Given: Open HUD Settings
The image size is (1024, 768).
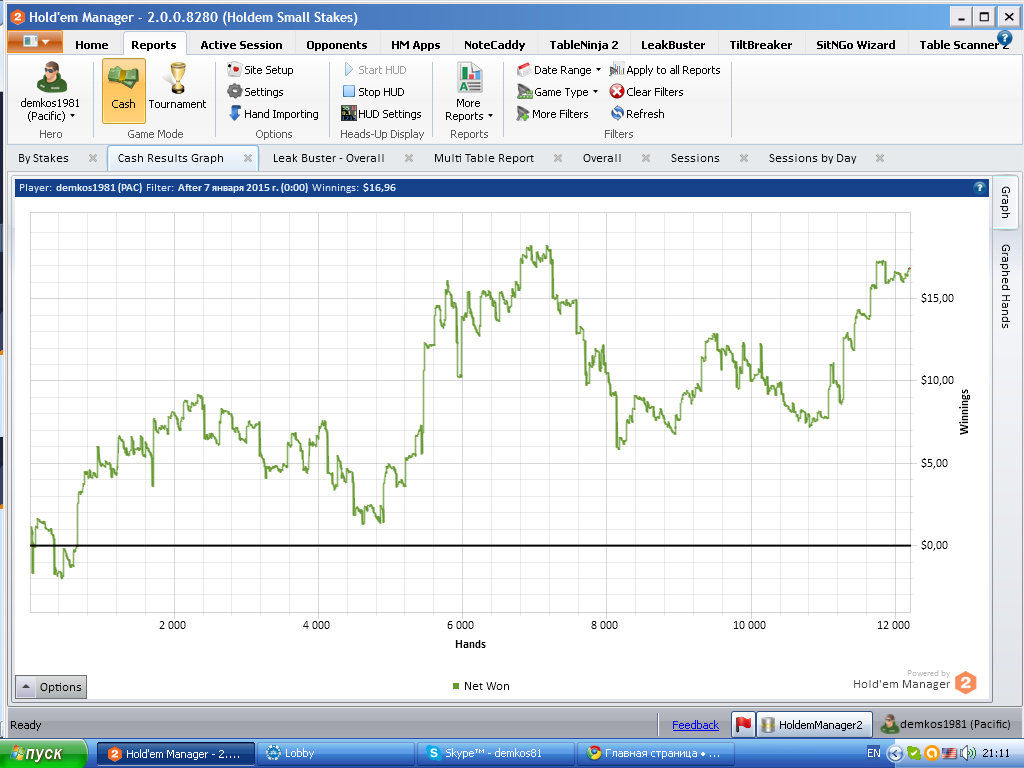Looking at the screenshot, I should pyautogui.click(x=381, y=114).
